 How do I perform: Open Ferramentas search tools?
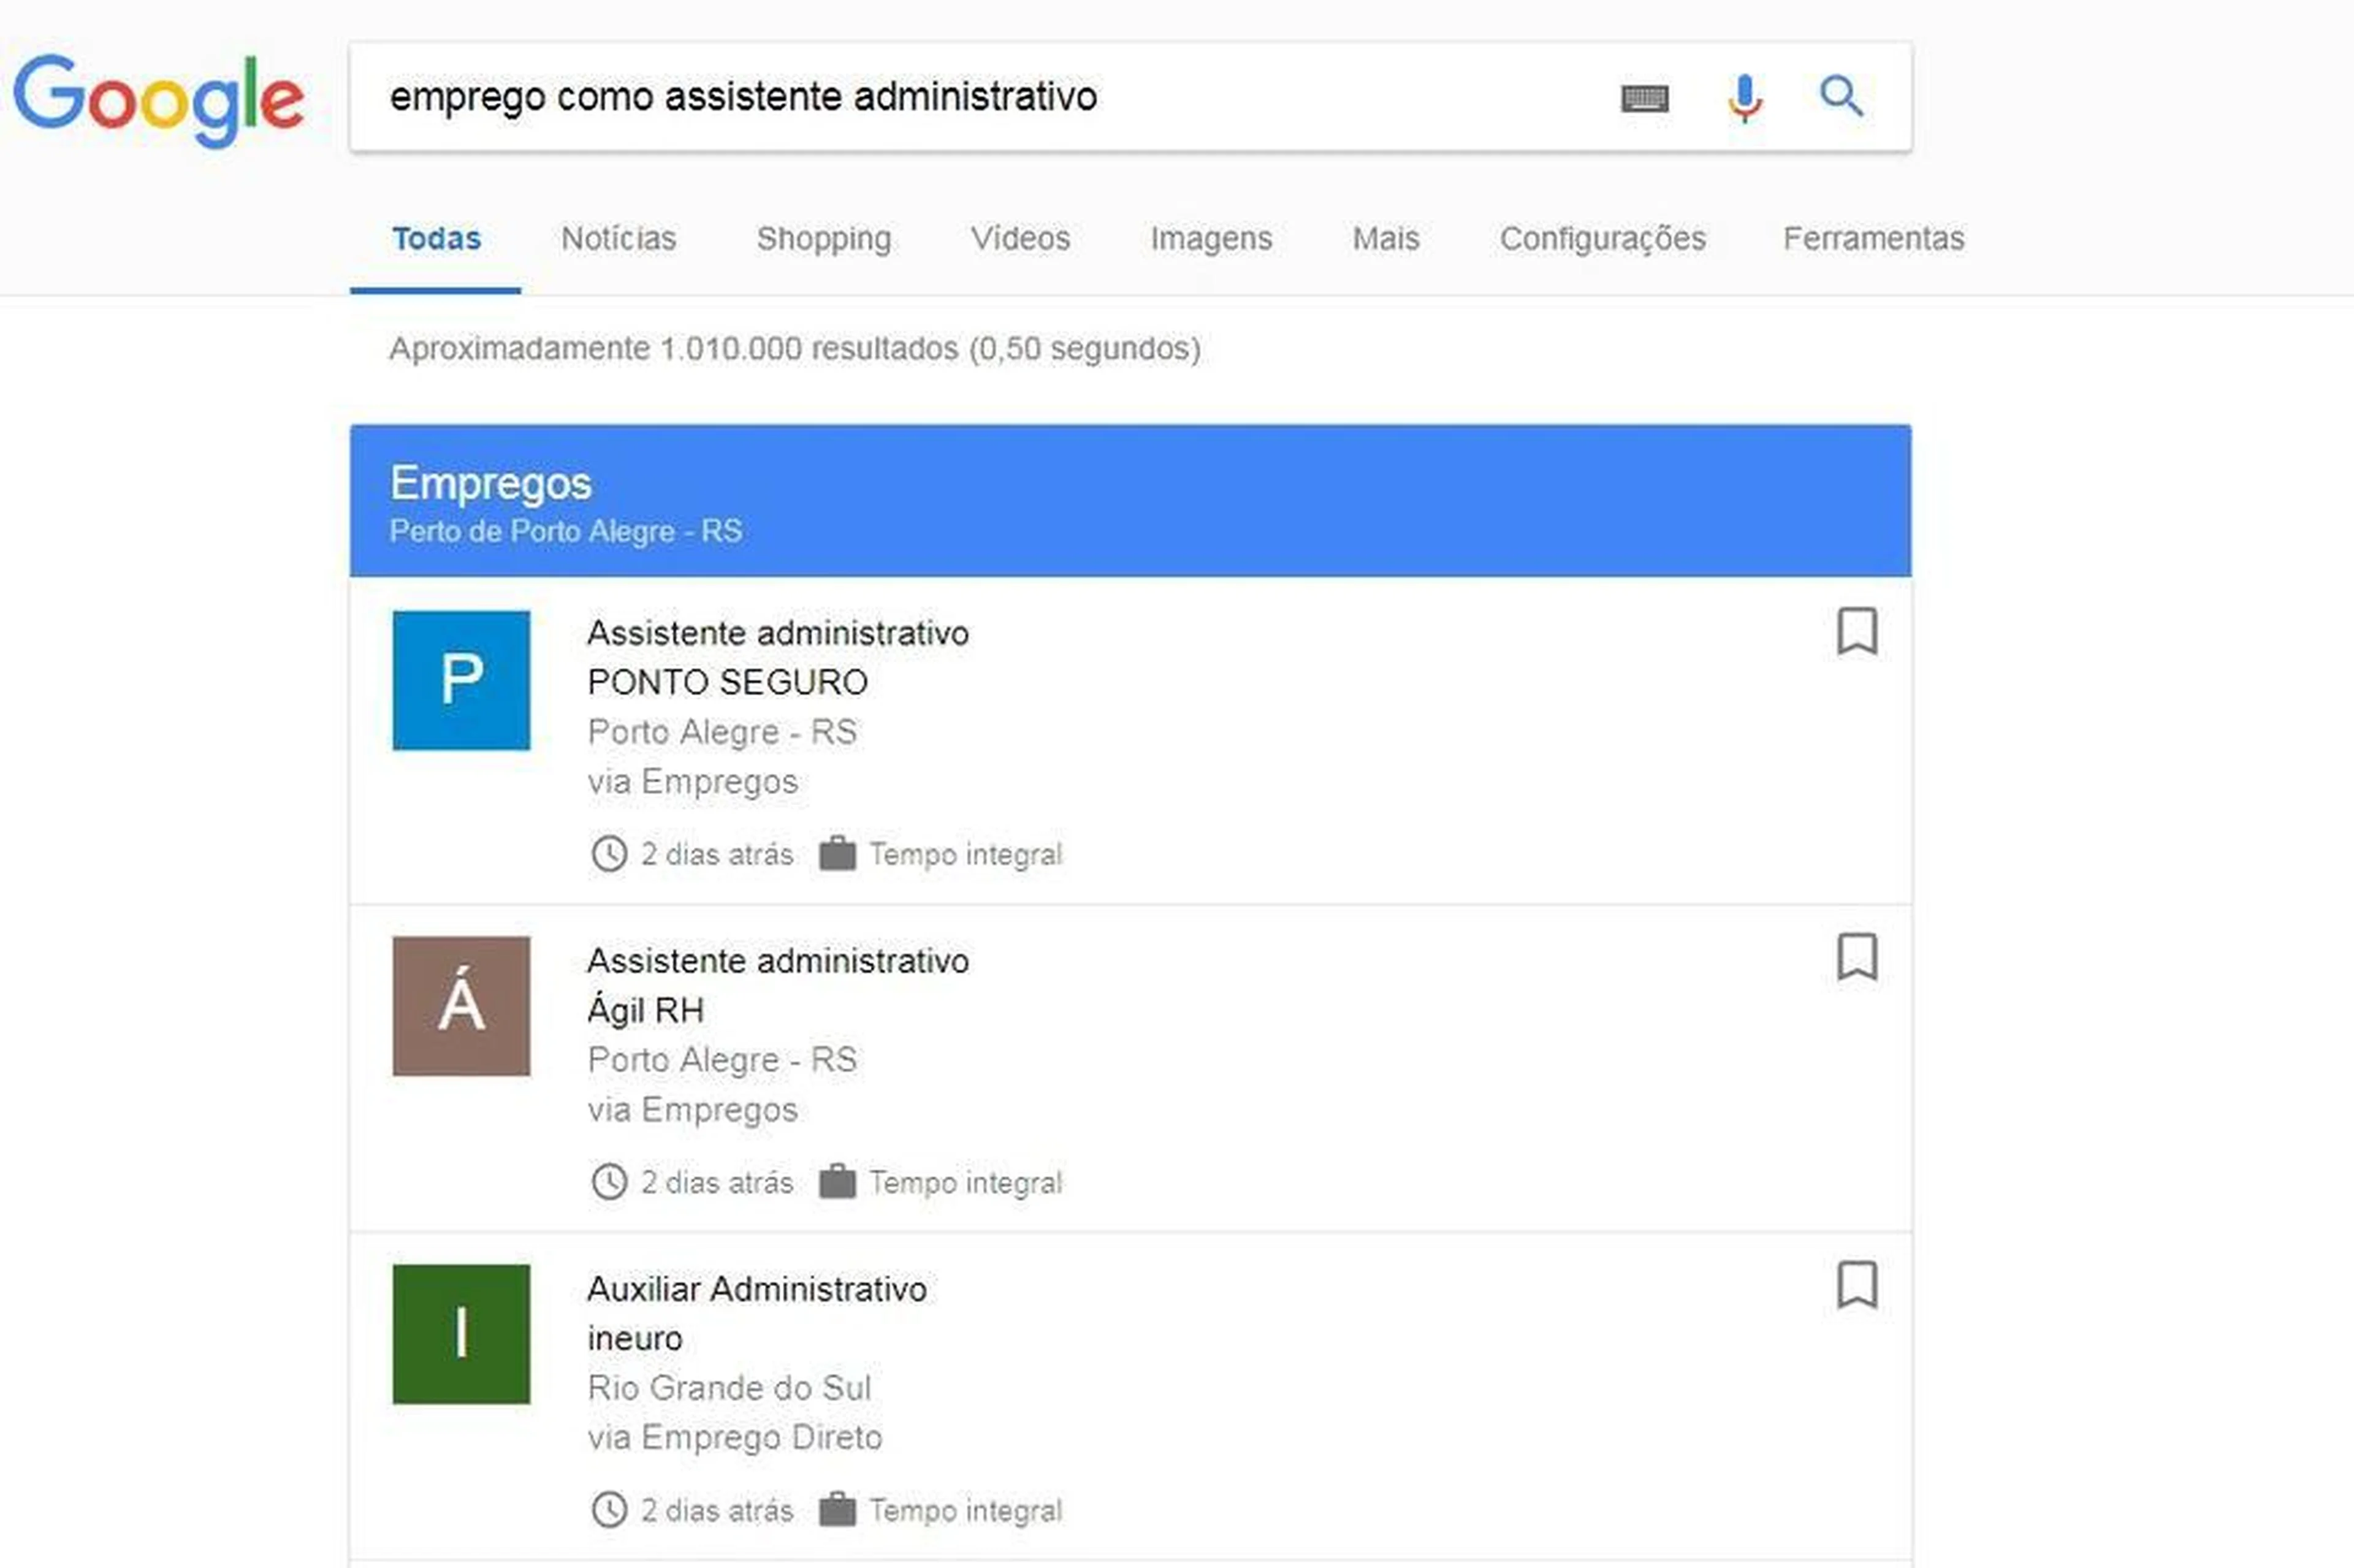(1874, 238)
